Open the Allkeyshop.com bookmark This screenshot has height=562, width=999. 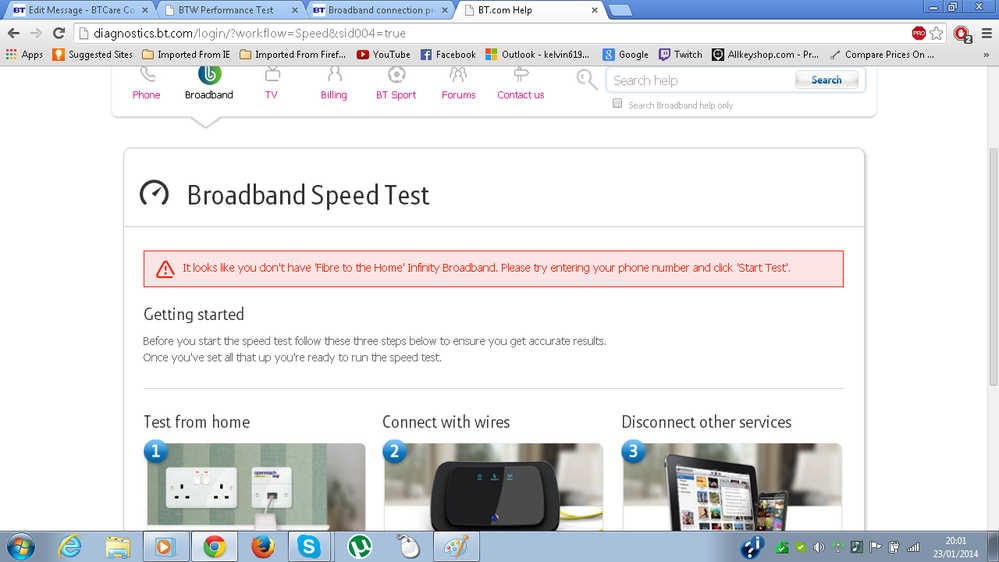[765, 55]
